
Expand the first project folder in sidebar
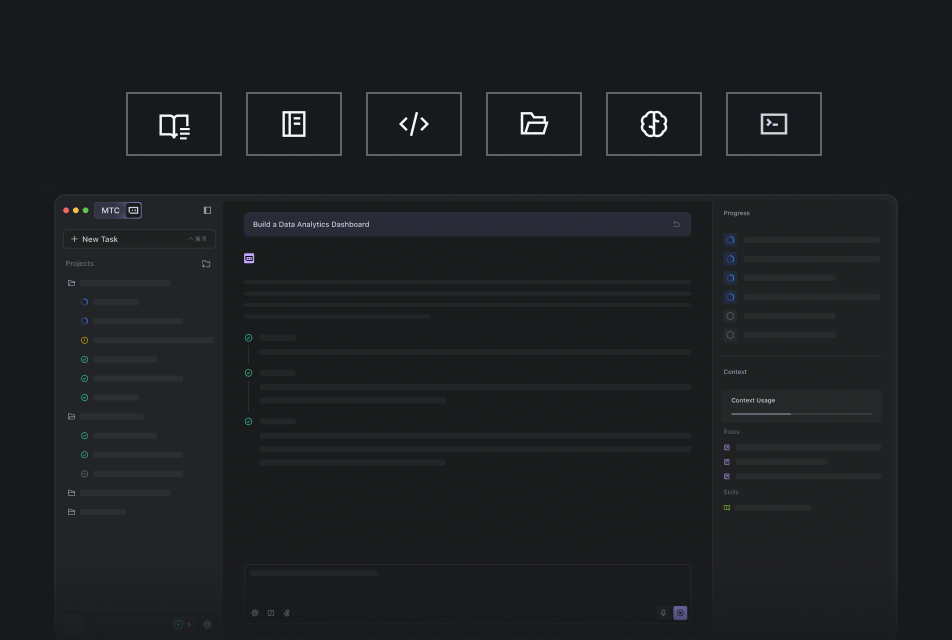pyautogui.click(x=72, y=283)
